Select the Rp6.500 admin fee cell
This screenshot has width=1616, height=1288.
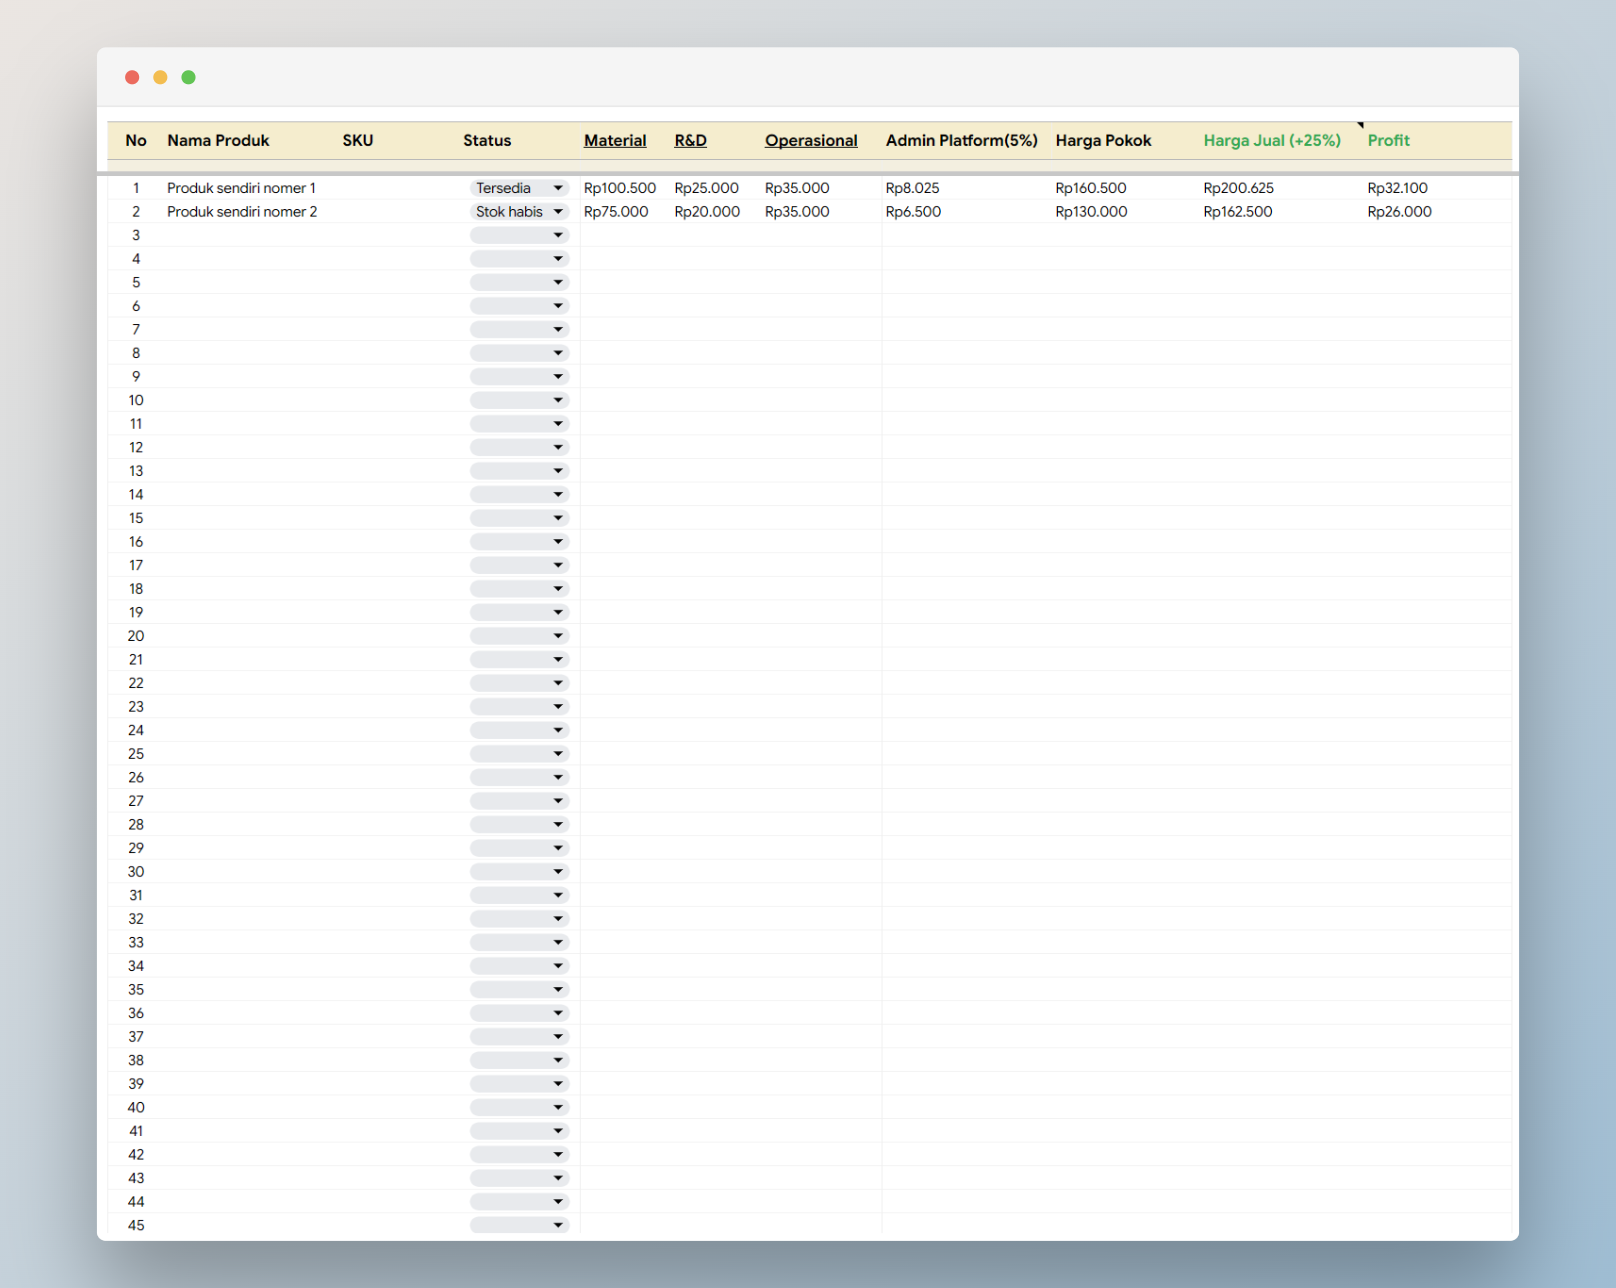click(914, 212)
